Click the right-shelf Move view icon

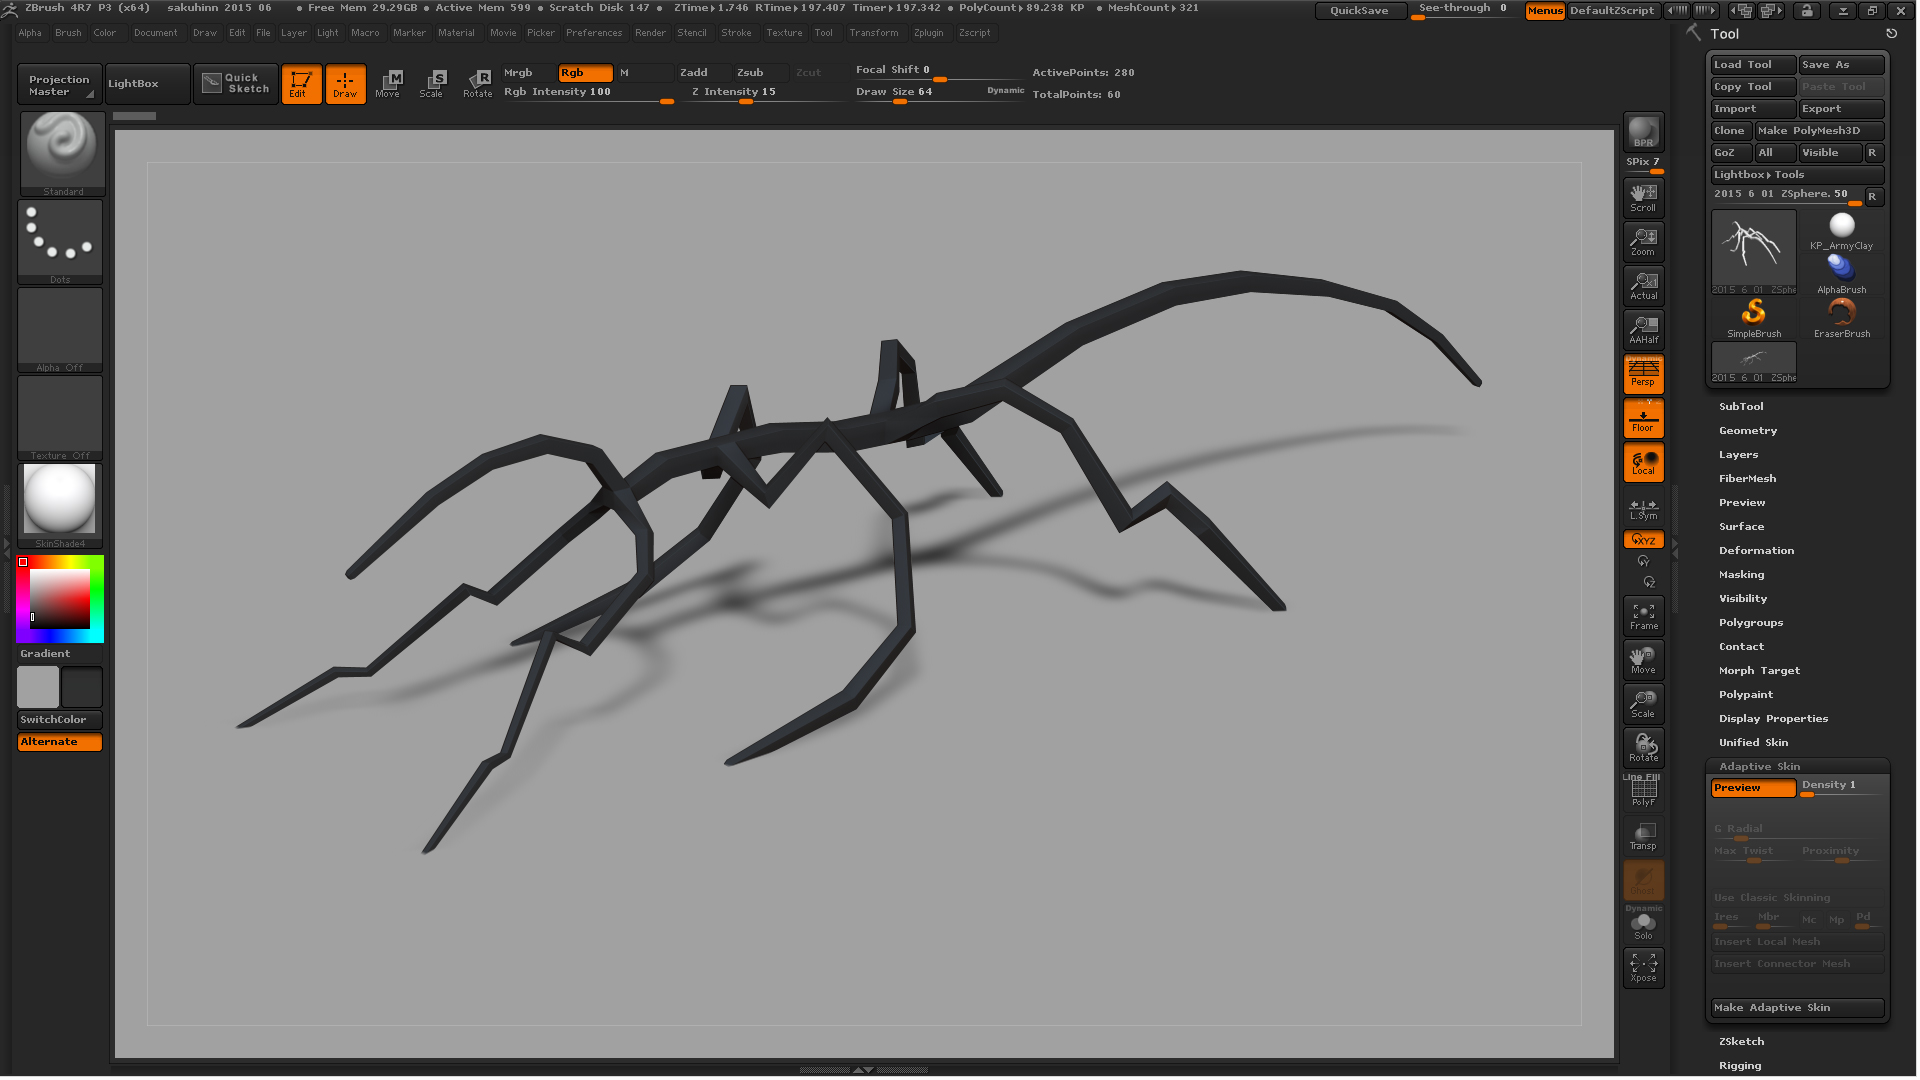1643,660
